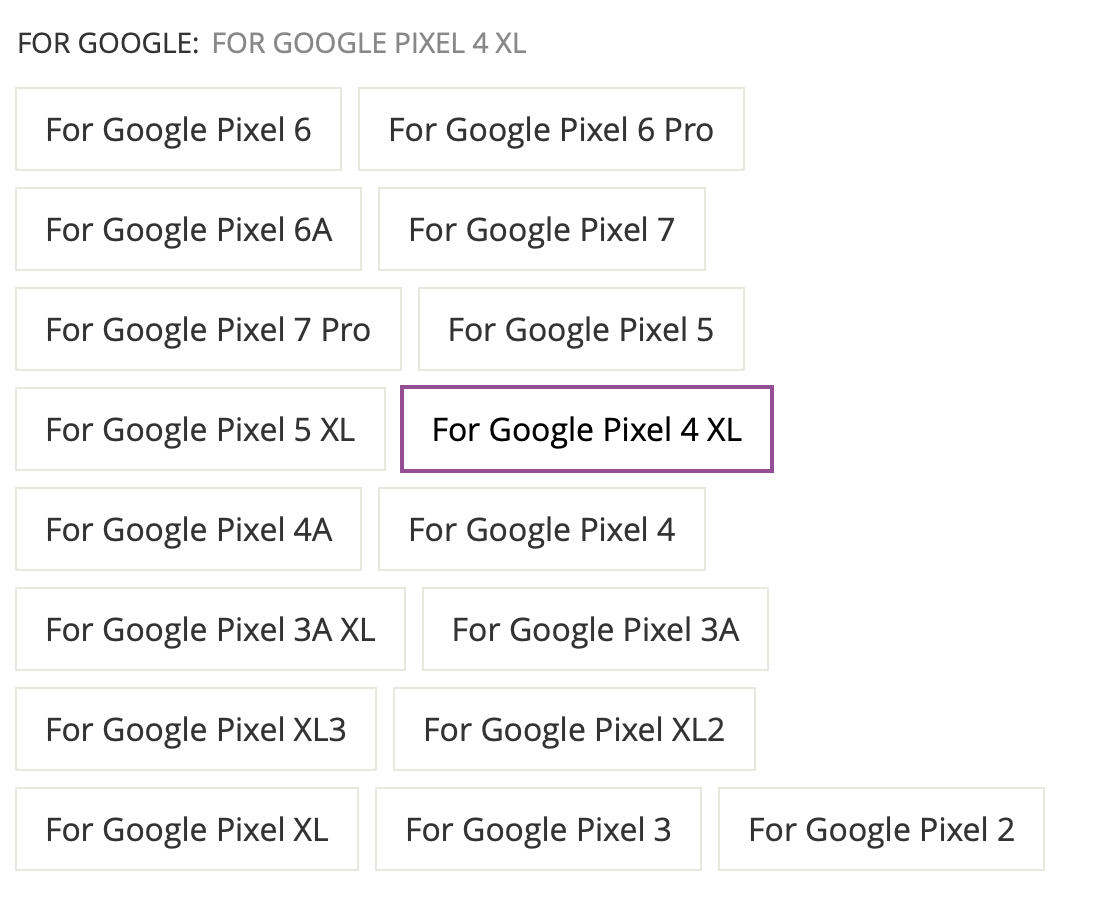Pick the For Google Pixel 6A option
Image resolution: width=1102 pixels, height=910 pixels.
pyautogui.click(x=188, y=230)
